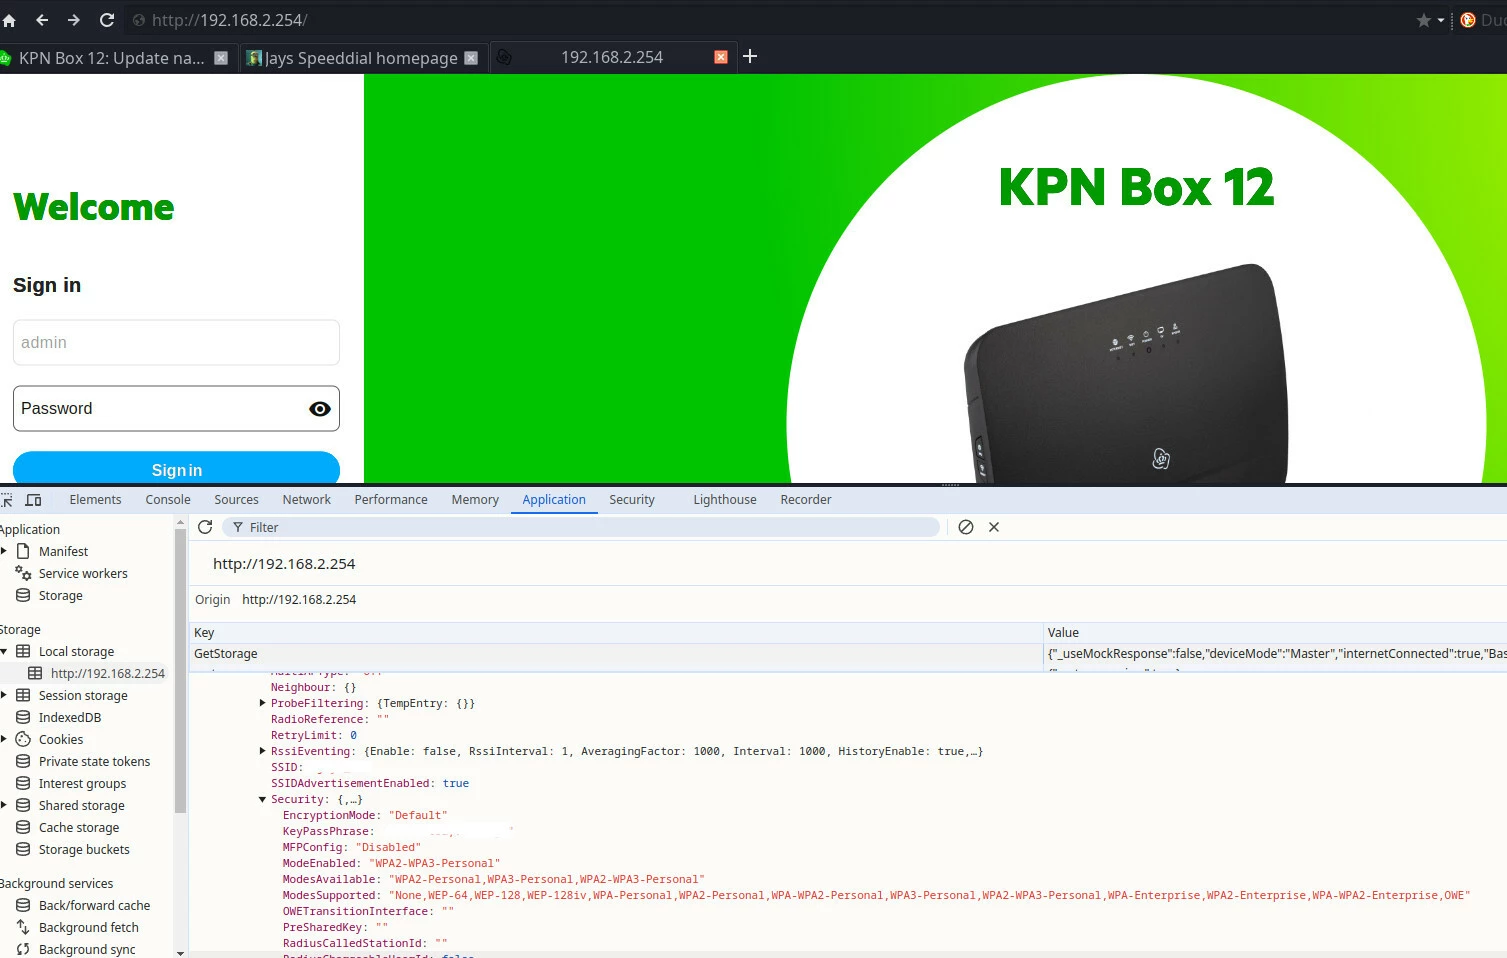Open the Performance DevTools tab
Image resolution: width=1507 pixels, height=958 pixels.
tap(391, 500)
